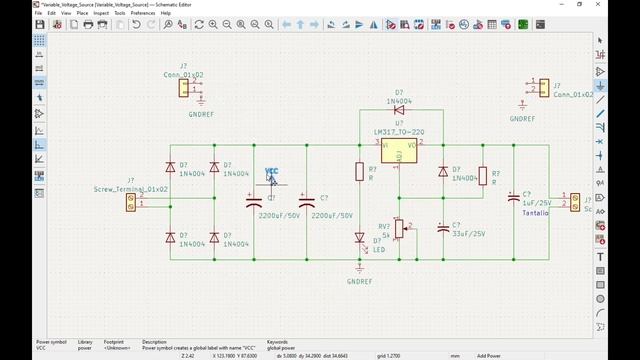Viewport: 640px width, 360px height.
Task: Open the SPICE simulator
Action: pyautogui.click(x=464, y=24)
